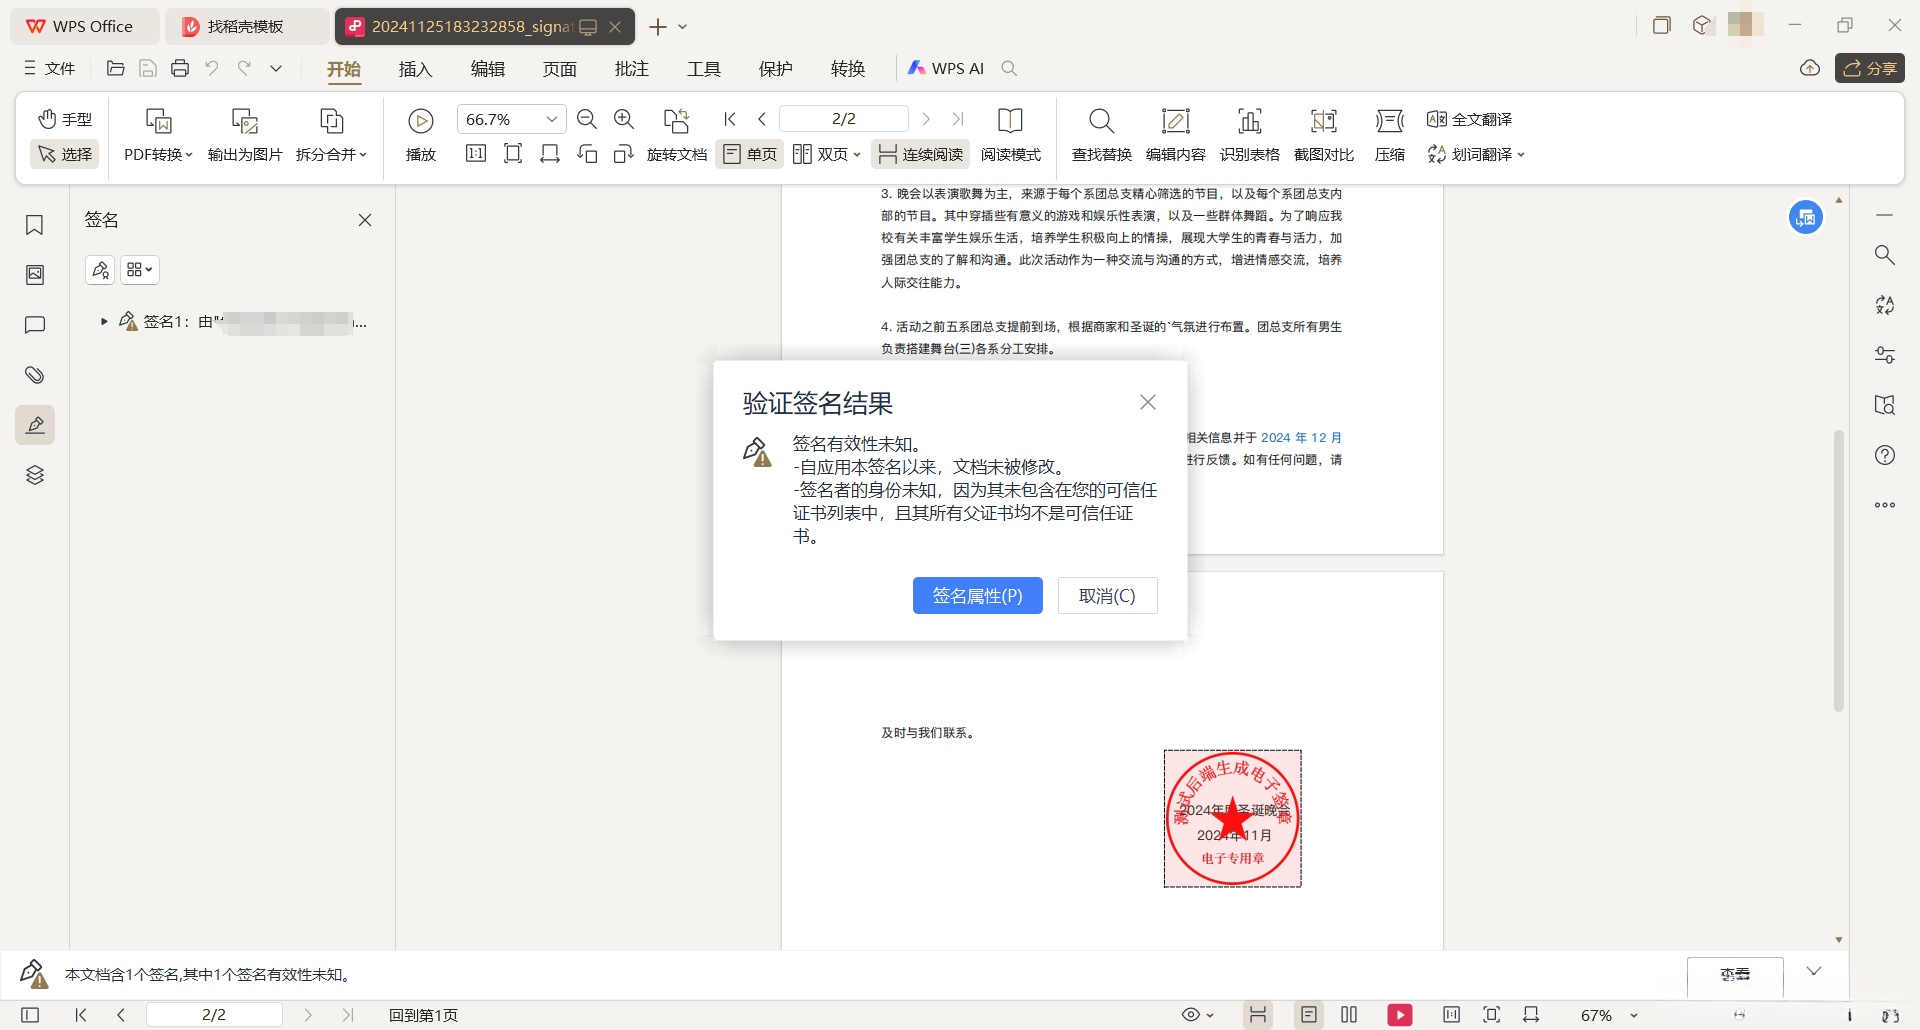Open the 文件 file menu
1920x1030 pixels.
[x=50, y=68]
